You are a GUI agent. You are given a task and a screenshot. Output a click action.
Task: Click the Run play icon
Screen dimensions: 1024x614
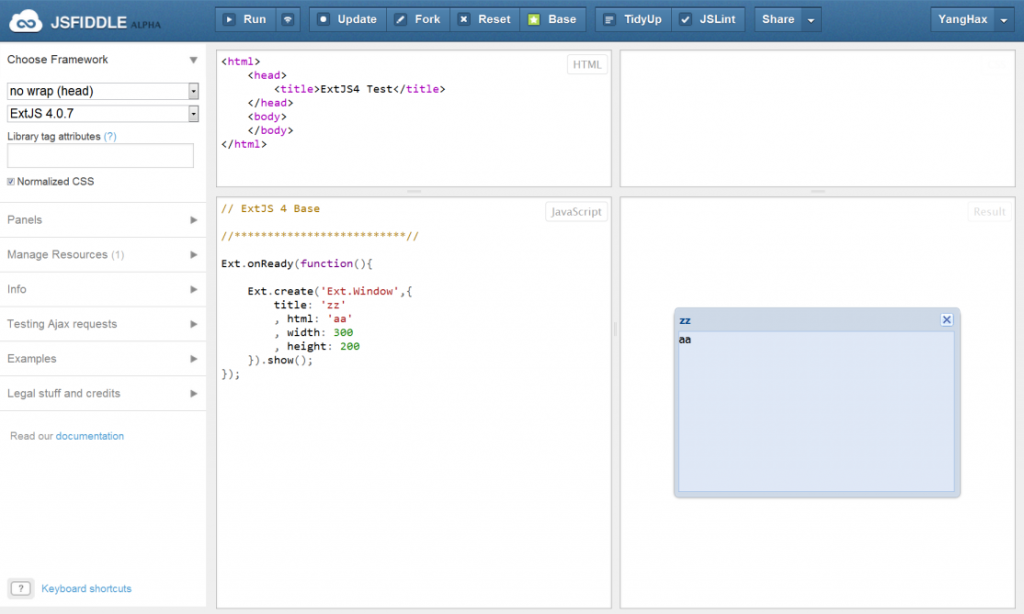(x=229, y=20)
